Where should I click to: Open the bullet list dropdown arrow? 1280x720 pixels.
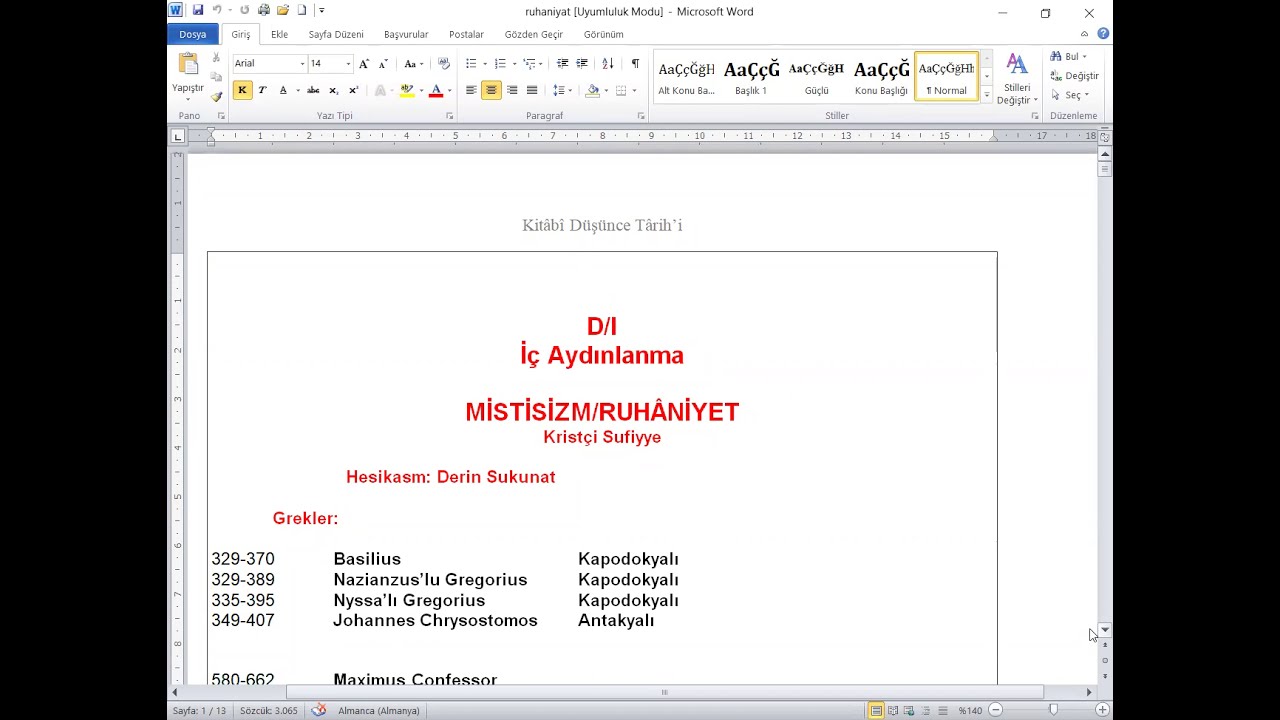click(x=485, y=64)
